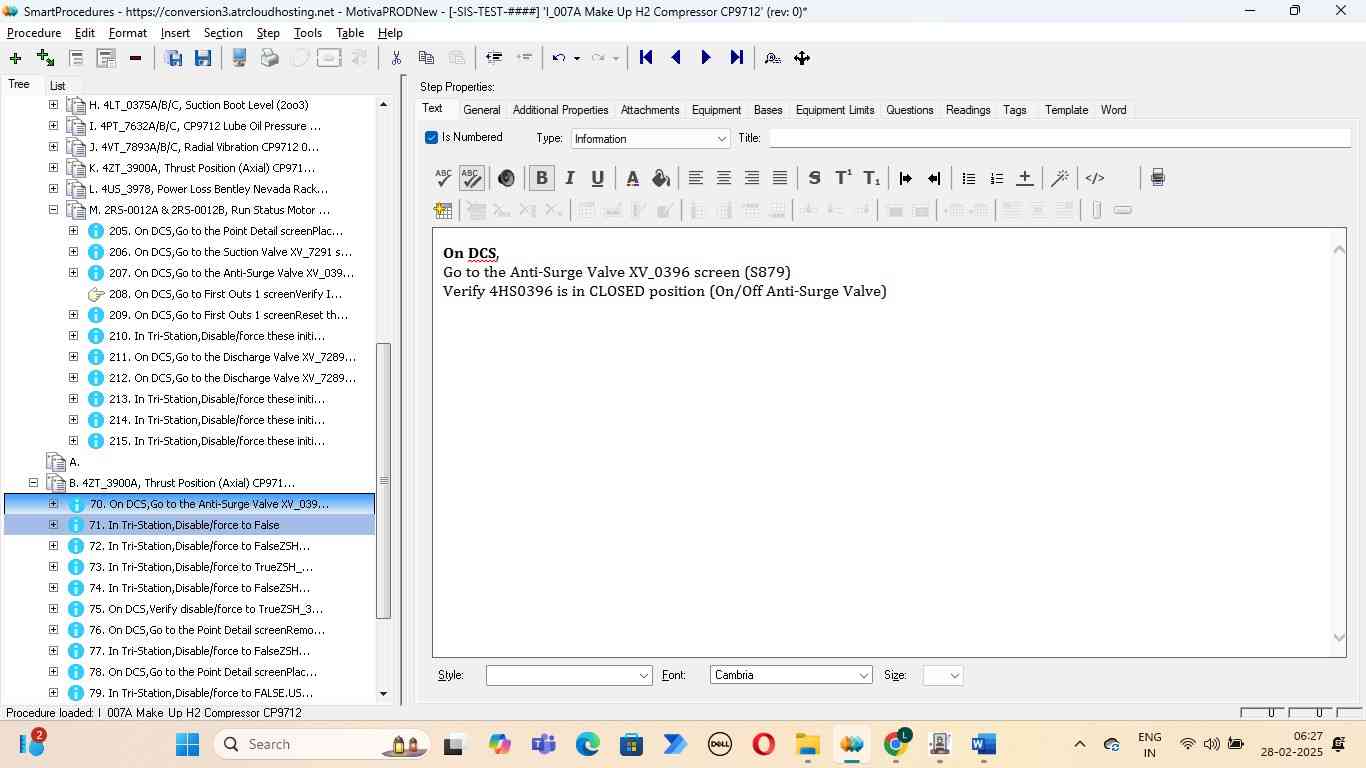Image resolution: width=1366 pixels, height=768 pixels.
Task: Open Microsoft Word from taskbar
Action: coord(983,744)
